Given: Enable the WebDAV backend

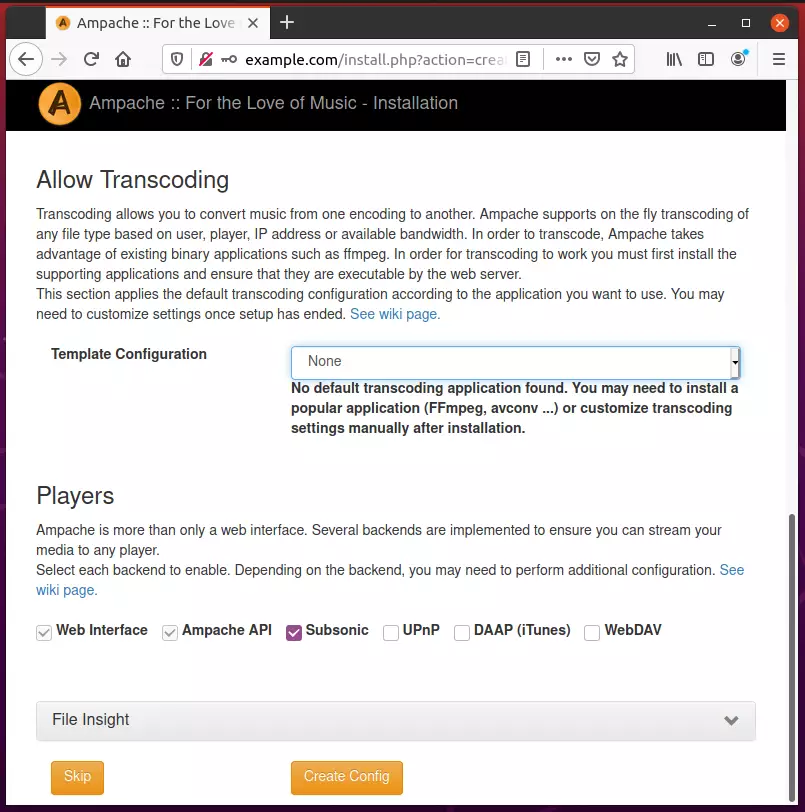Looking at the screenshot, I should [x=592, y=632].
